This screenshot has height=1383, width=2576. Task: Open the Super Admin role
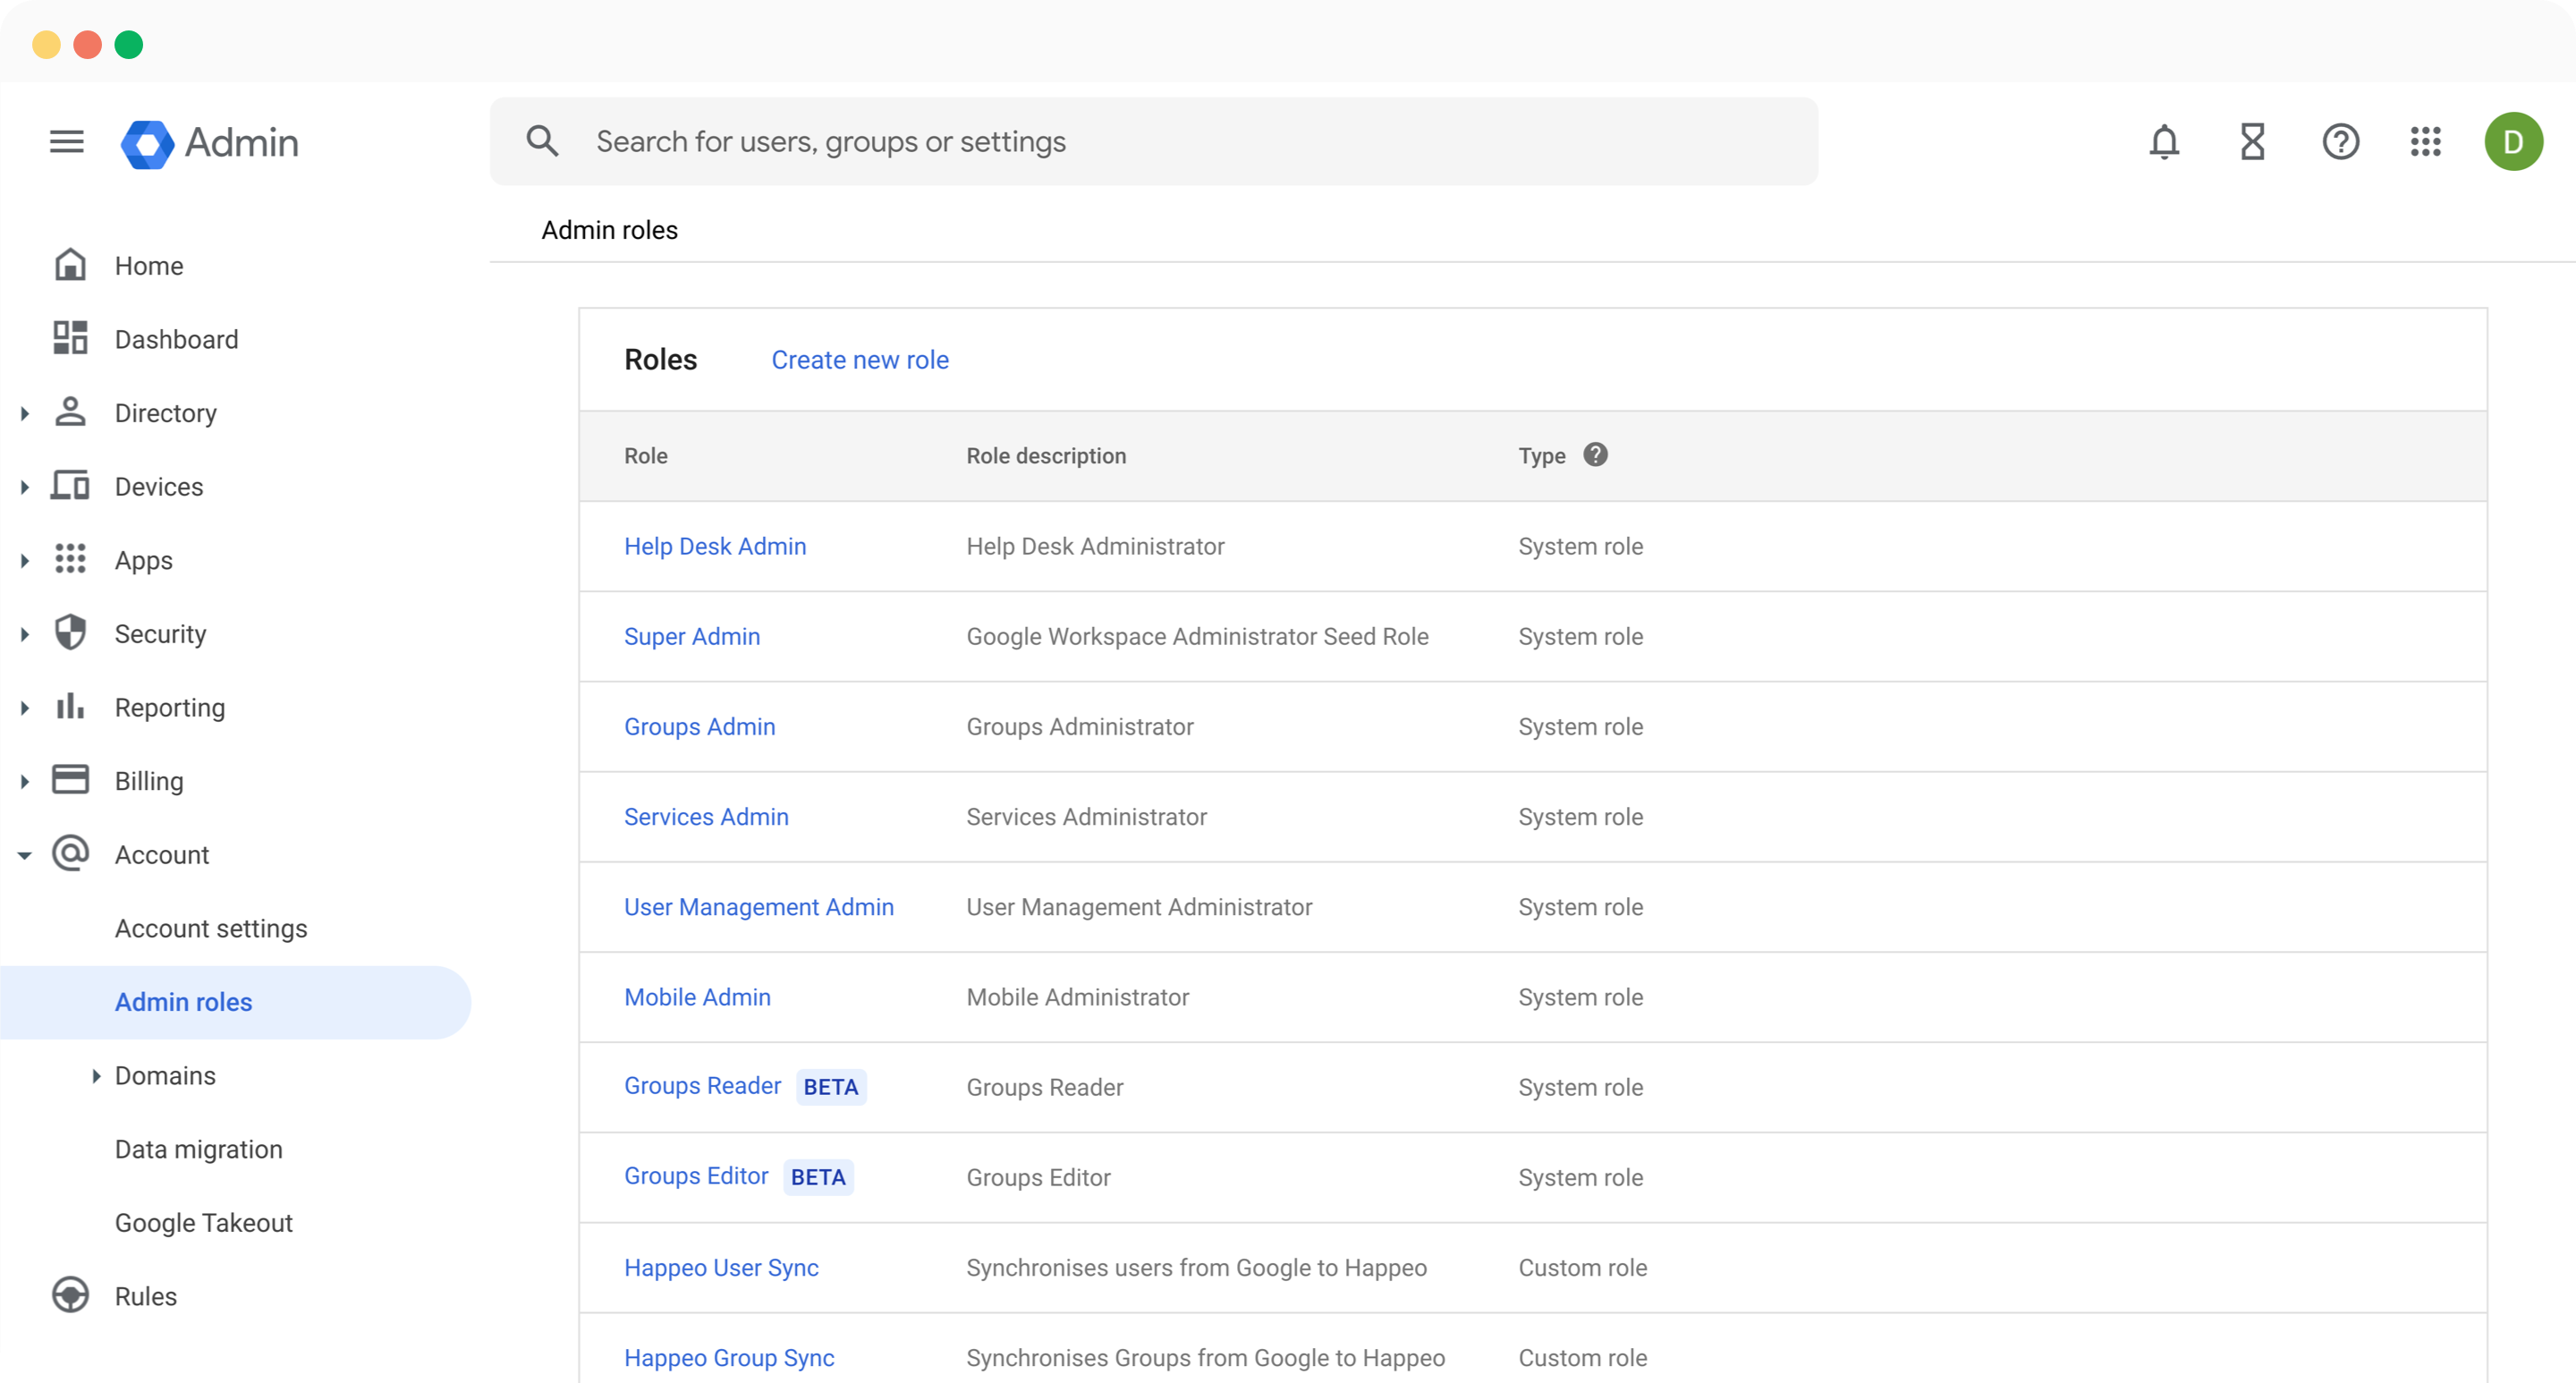692,636
